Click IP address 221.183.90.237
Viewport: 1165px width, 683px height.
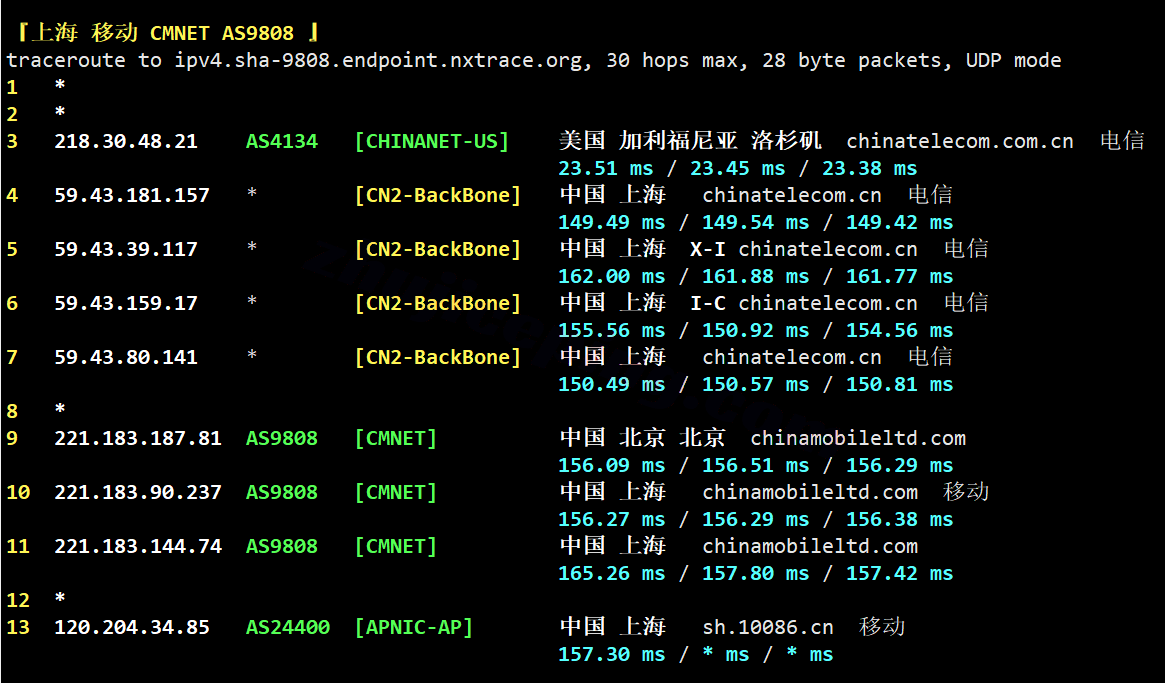point(137,492)
